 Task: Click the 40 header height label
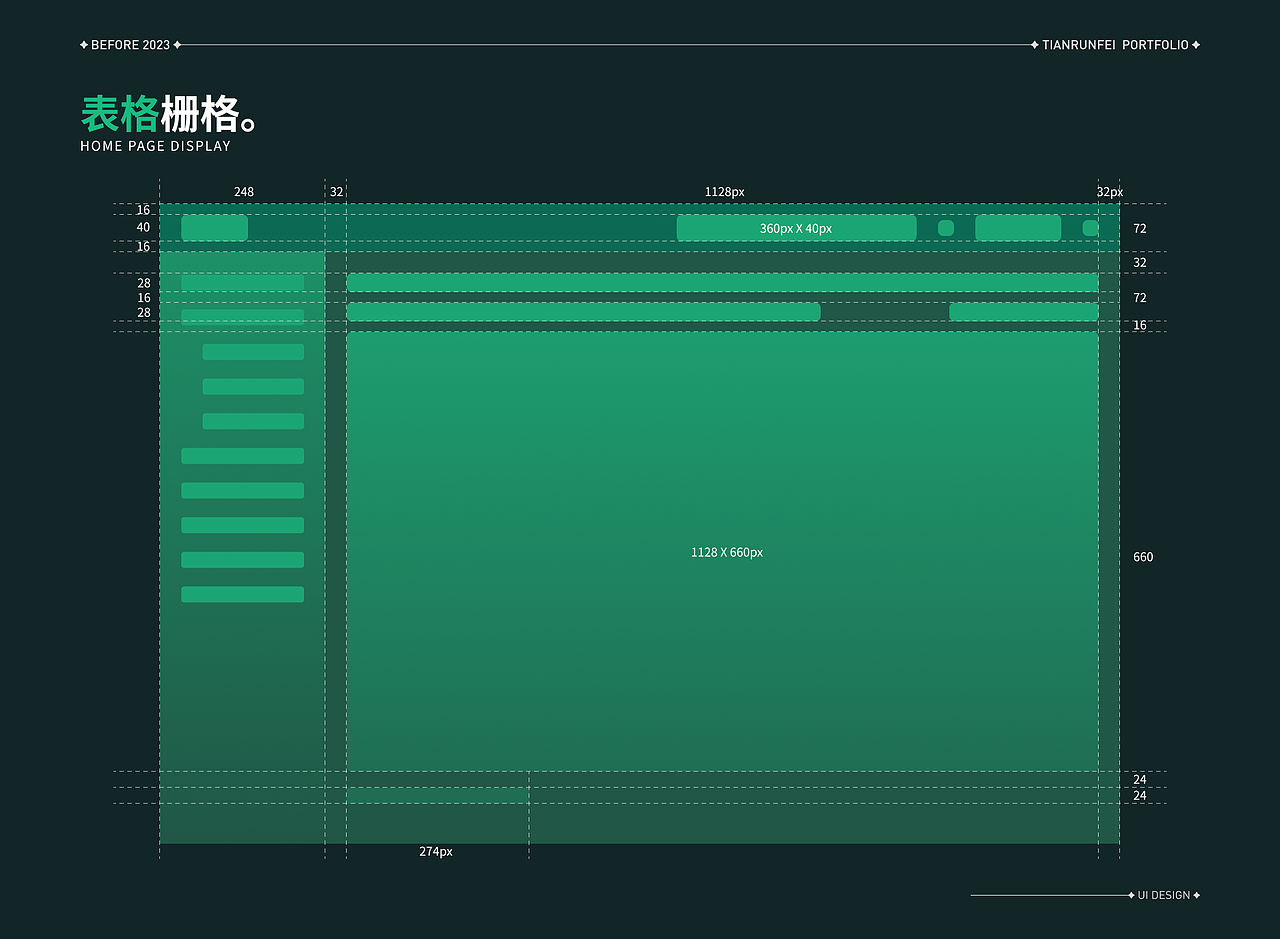coord(143,227)
